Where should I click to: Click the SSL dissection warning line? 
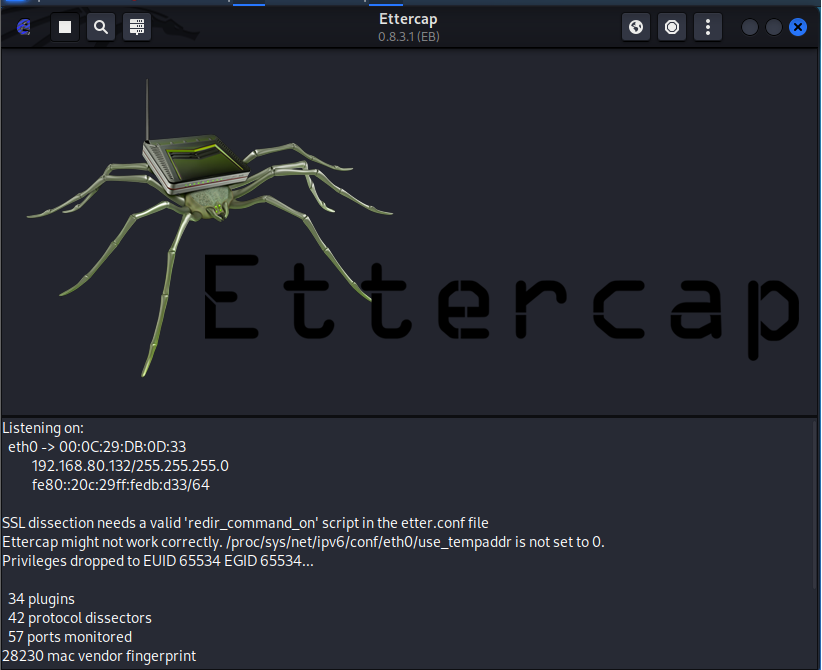pos(245,523)
